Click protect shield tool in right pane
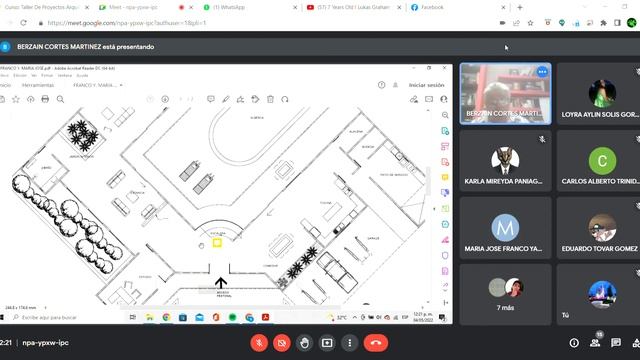The width and height of the screenshot is (640, 360). click(x=445, y=256)
